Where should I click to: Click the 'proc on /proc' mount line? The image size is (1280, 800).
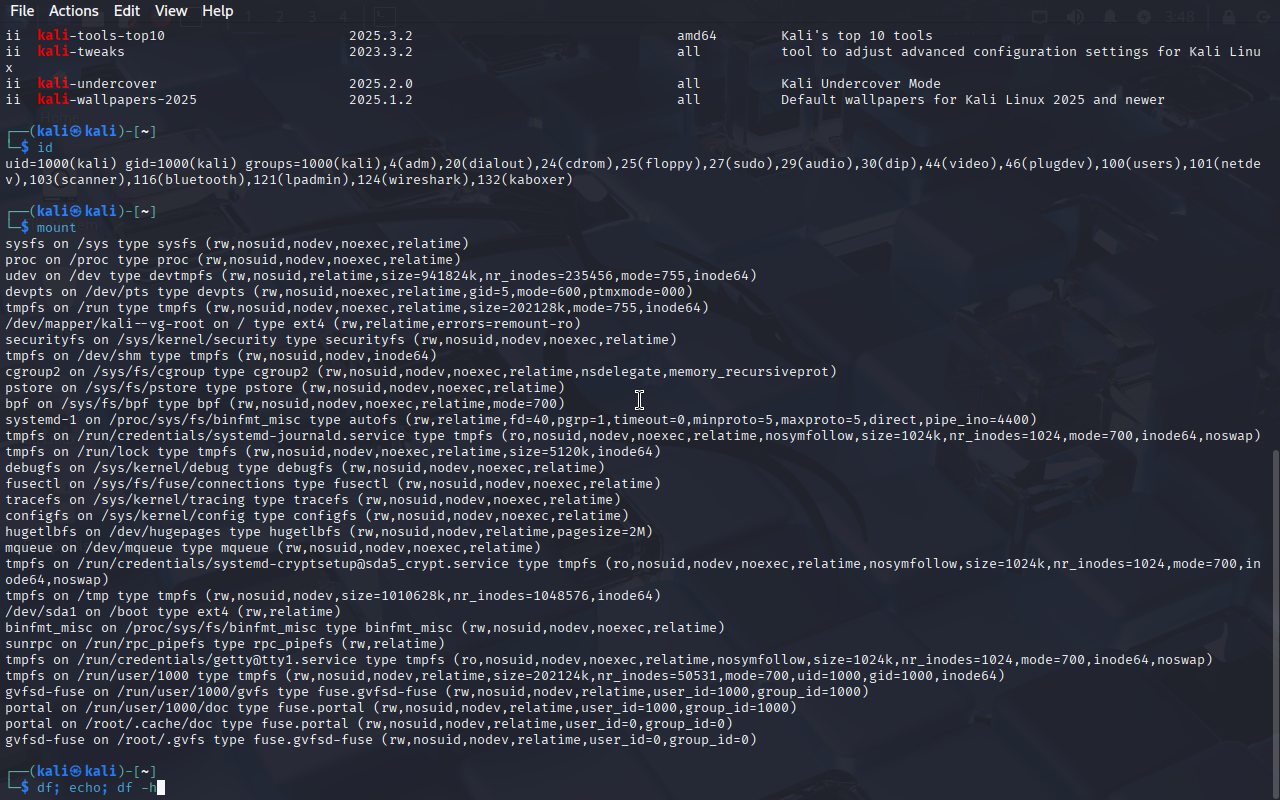tap(233, 260)
